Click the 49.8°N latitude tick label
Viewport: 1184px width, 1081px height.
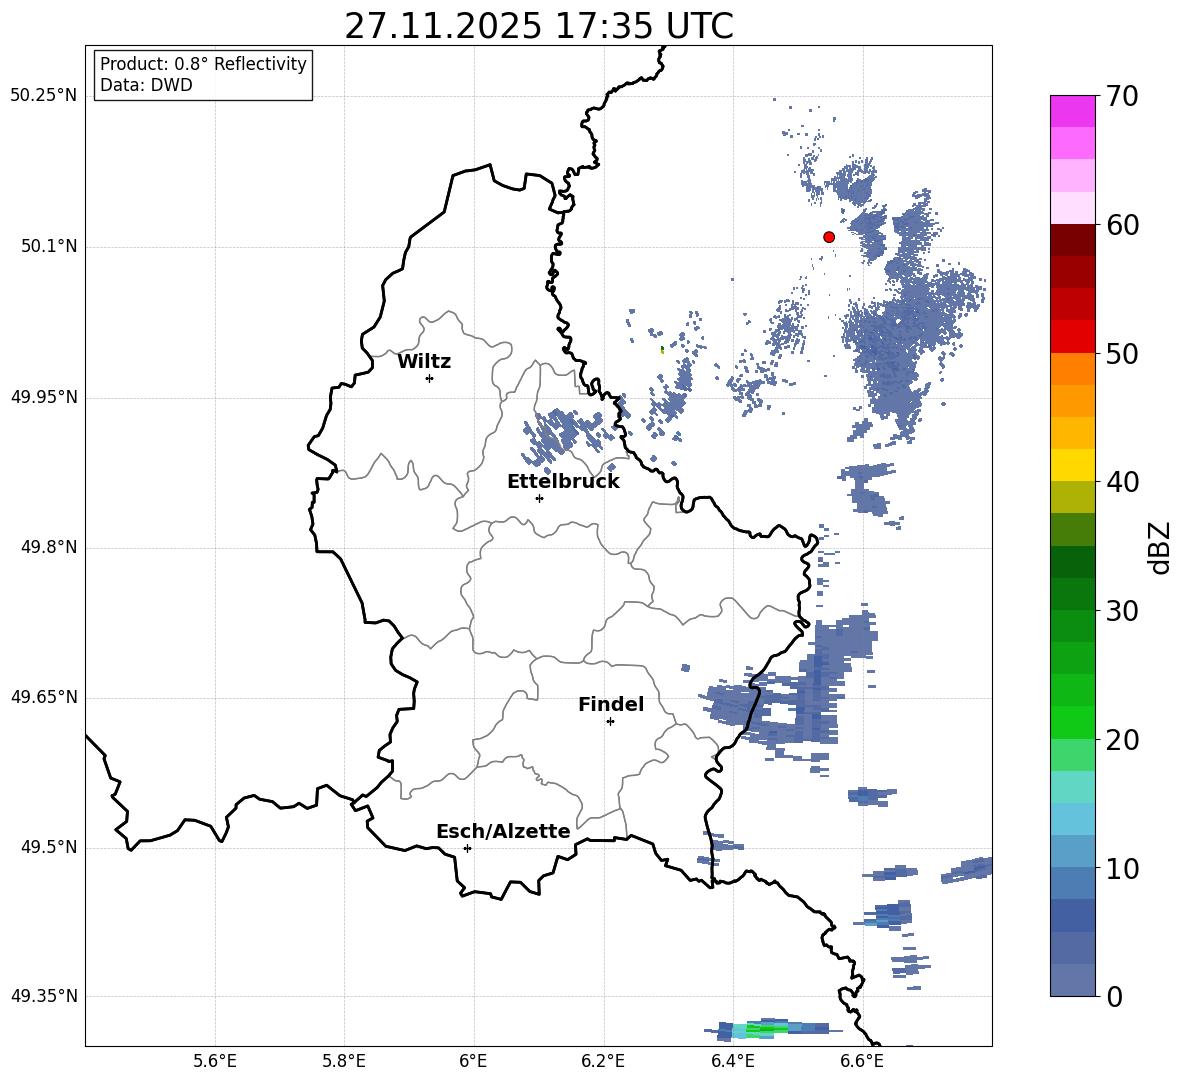point(48,547)
